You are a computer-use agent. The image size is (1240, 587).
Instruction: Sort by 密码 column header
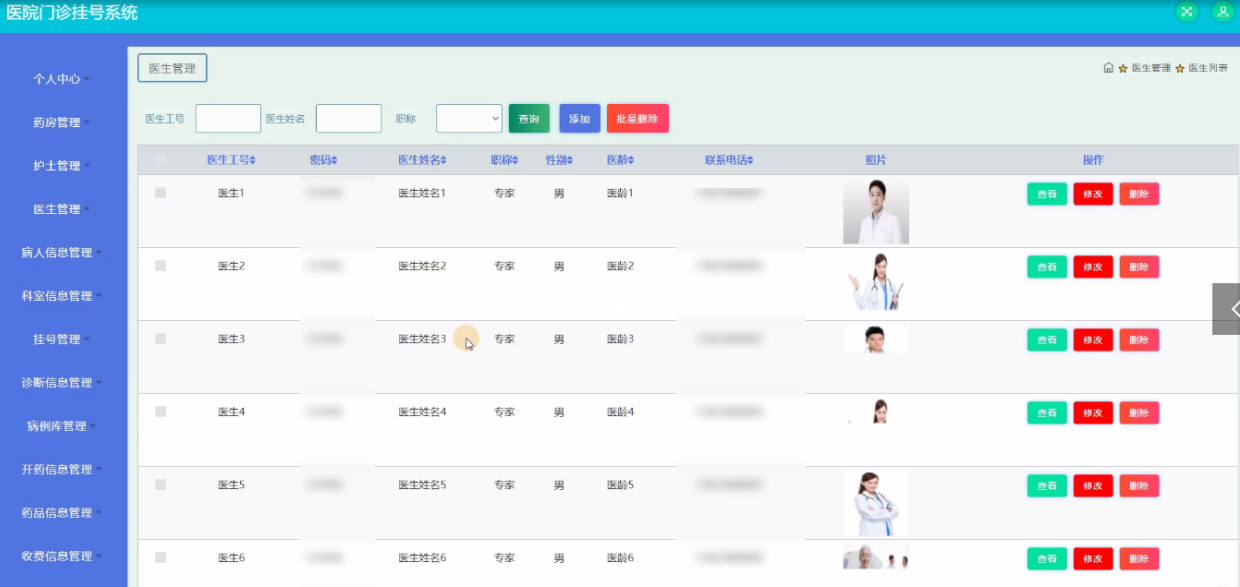[323, 160]
